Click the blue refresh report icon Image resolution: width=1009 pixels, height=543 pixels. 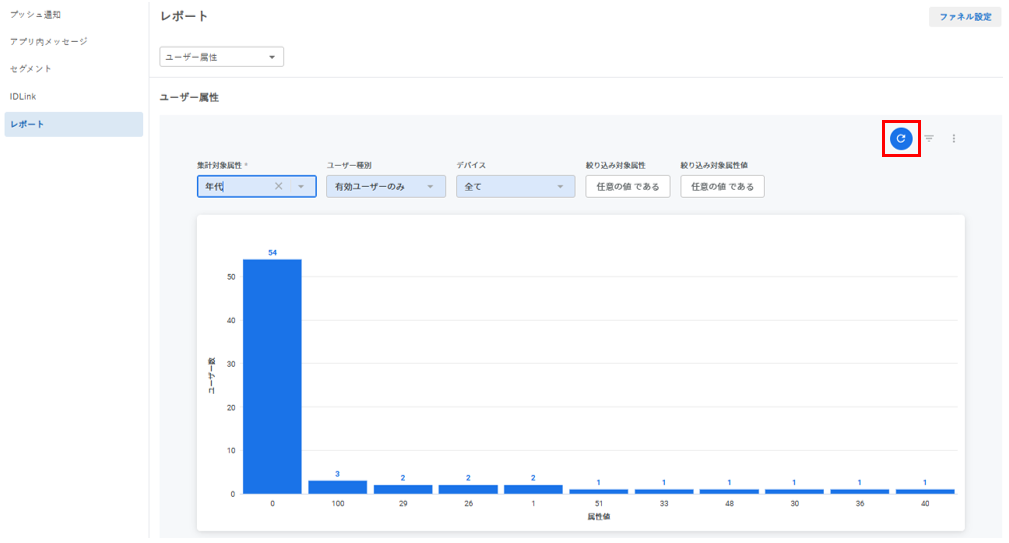(901, 138)
